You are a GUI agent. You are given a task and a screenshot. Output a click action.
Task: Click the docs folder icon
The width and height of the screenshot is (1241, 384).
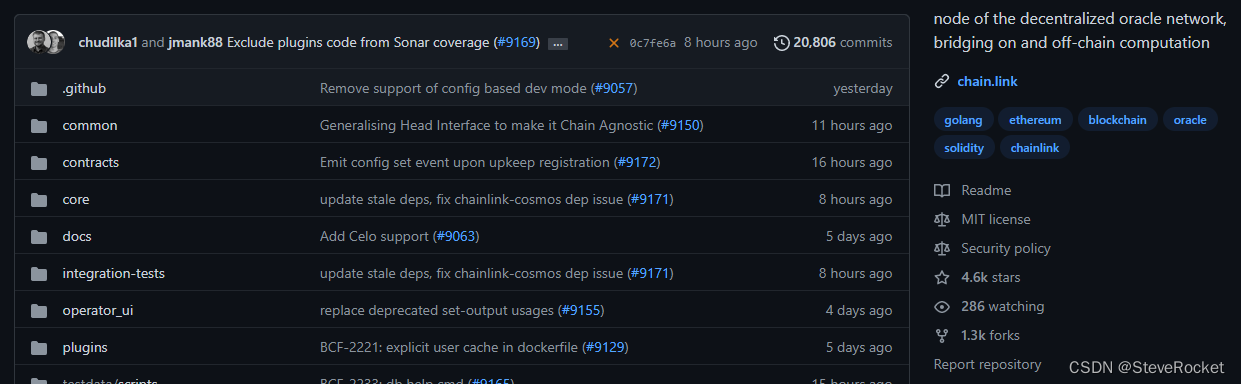[x=39, y=237]
